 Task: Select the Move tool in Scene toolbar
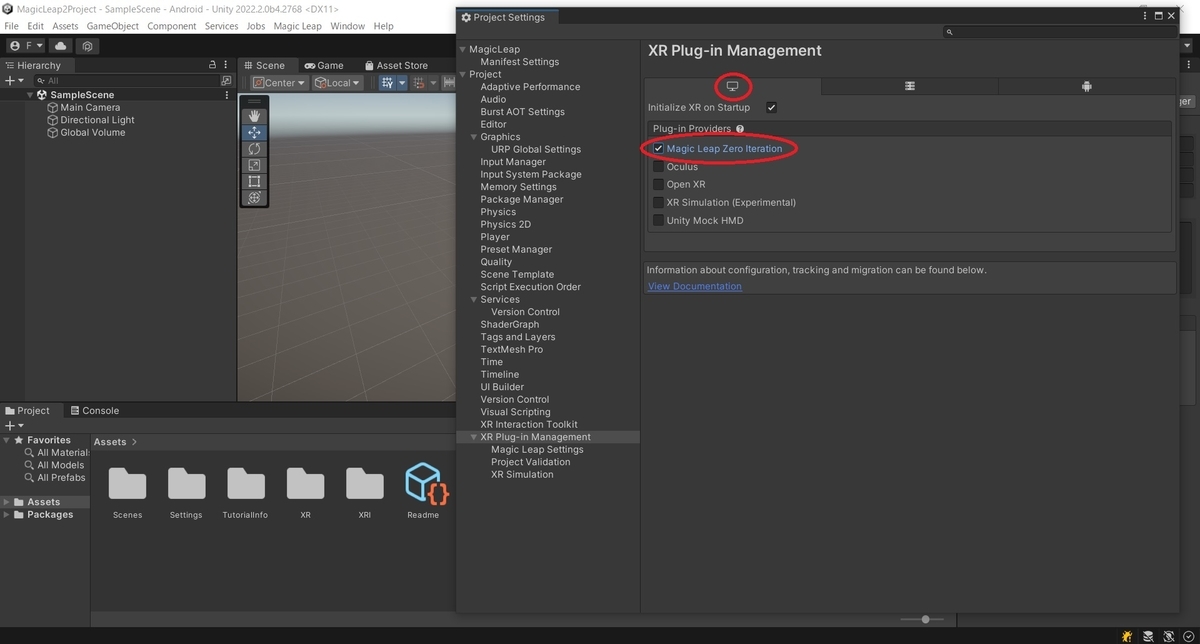pyautogui.click(x=254, y=132)
